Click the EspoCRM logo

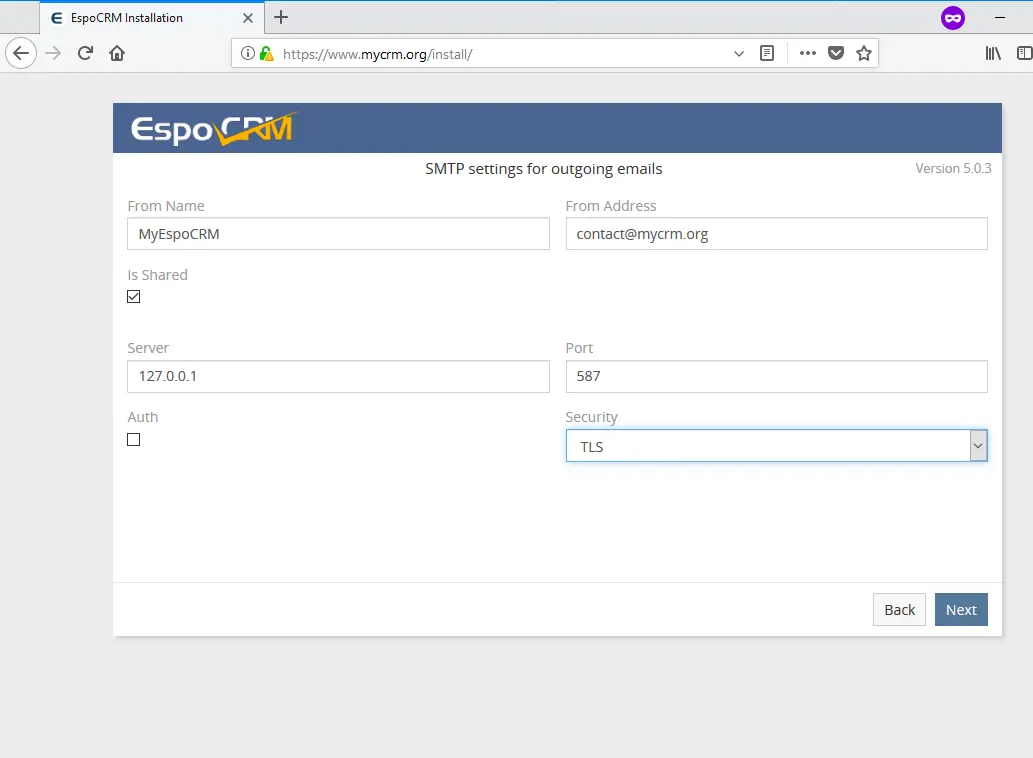(215, 128)
